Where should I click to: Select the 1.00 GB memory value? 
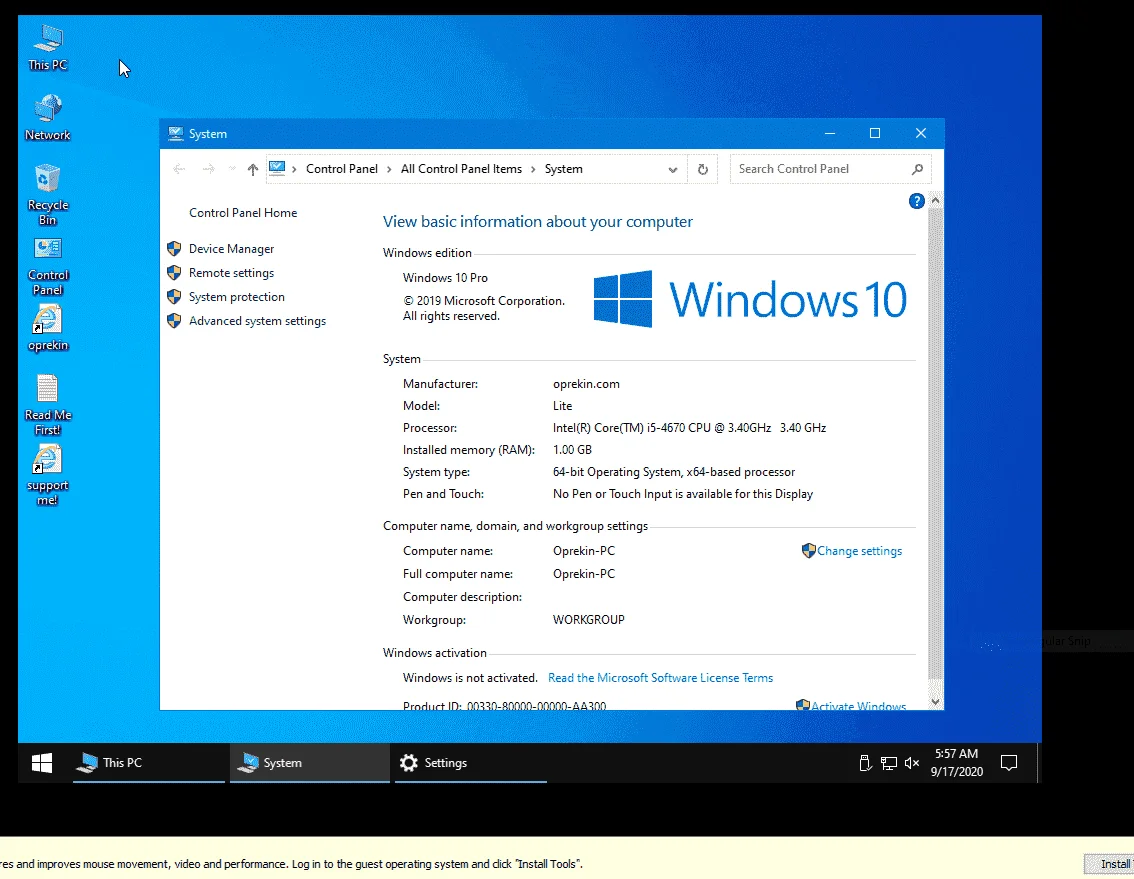point(572,450)
